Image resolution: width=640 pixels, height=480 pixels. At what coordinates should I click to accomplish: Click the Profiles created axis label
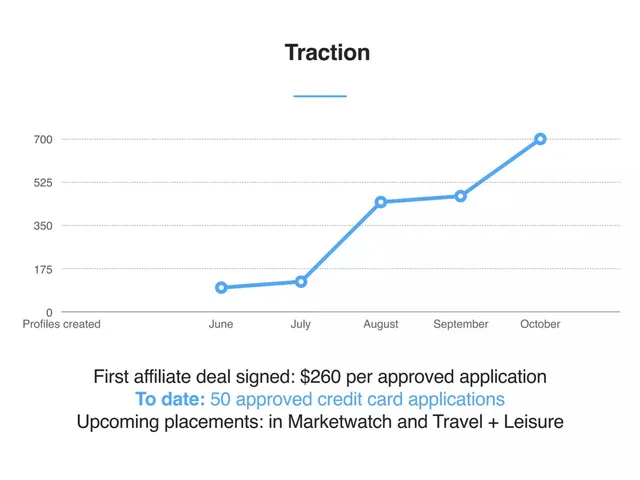pyautogui.click(x=62, y=324)
